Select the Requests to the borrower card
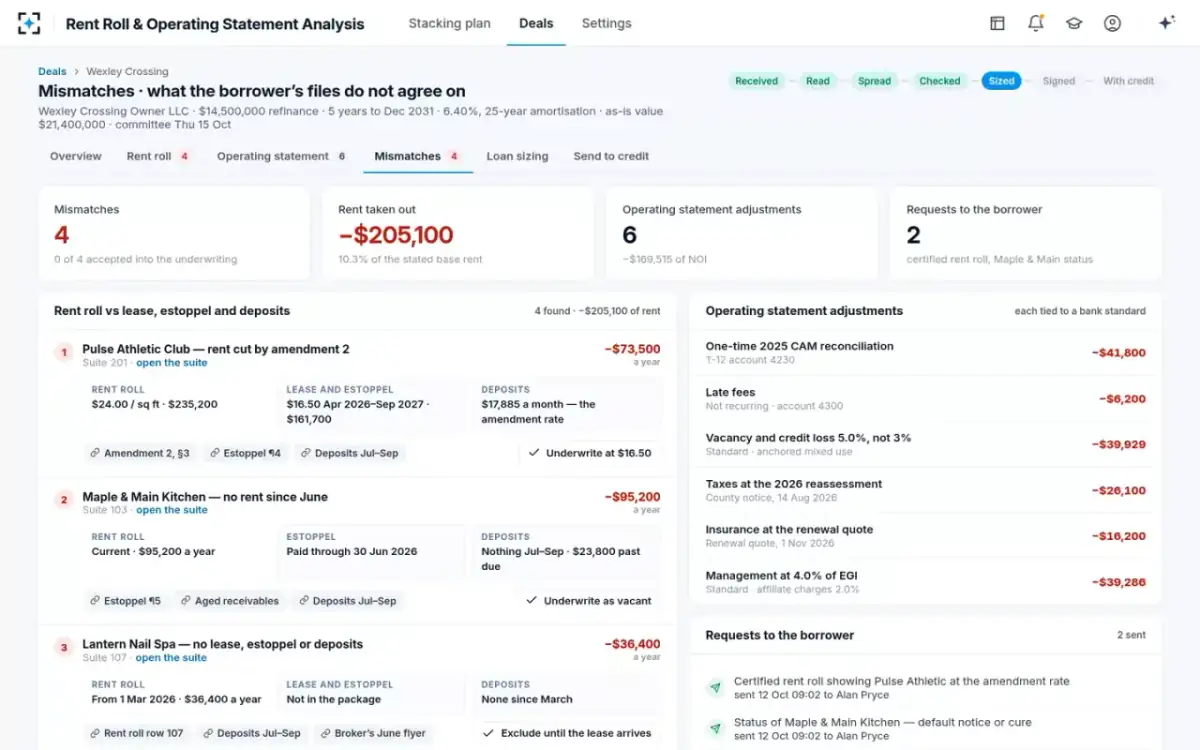 pyautogui.click(x=1026, y=233)
